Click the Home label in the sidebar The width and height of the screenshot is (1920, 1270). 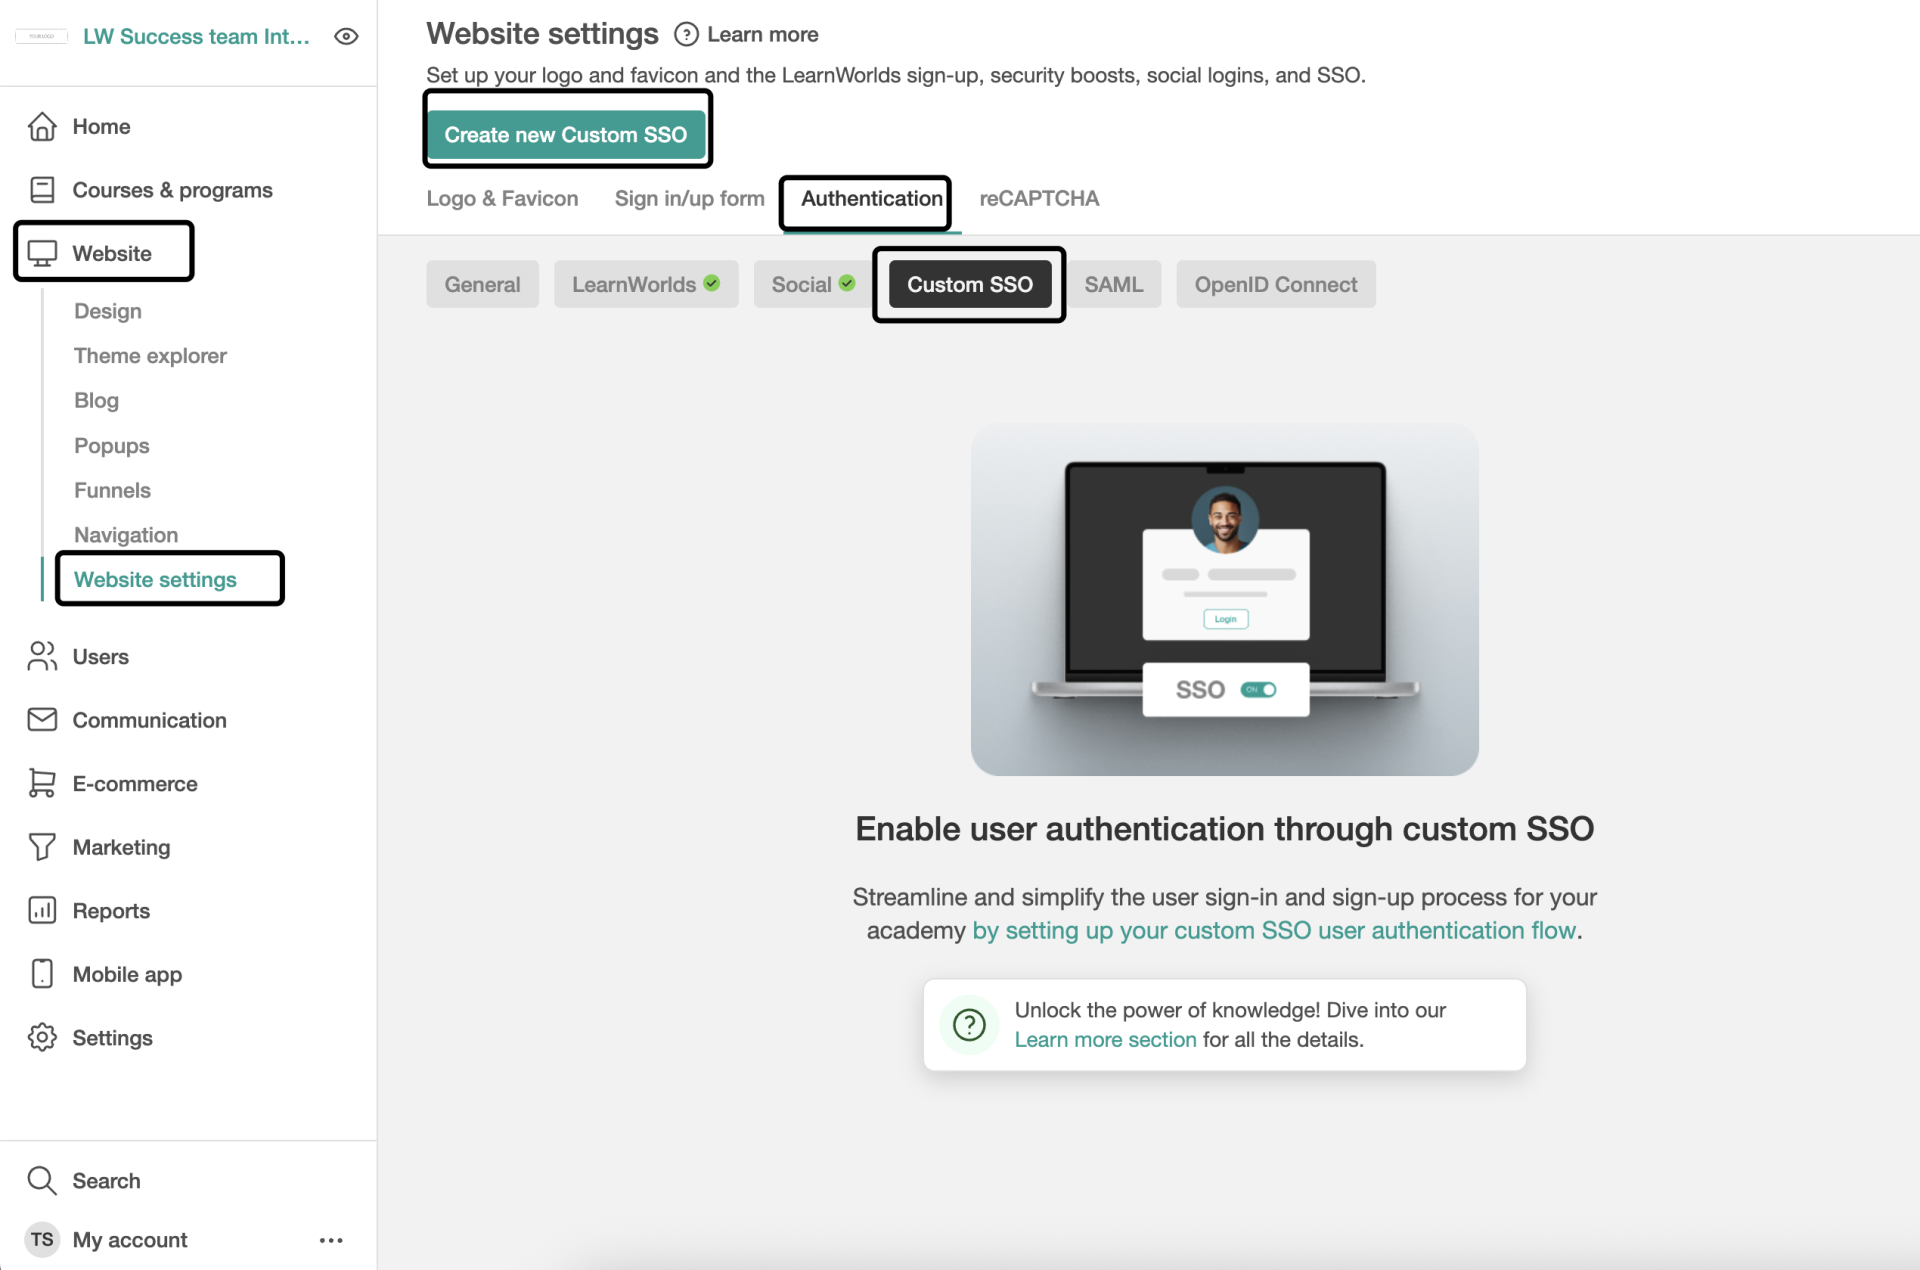coord(101,127)
